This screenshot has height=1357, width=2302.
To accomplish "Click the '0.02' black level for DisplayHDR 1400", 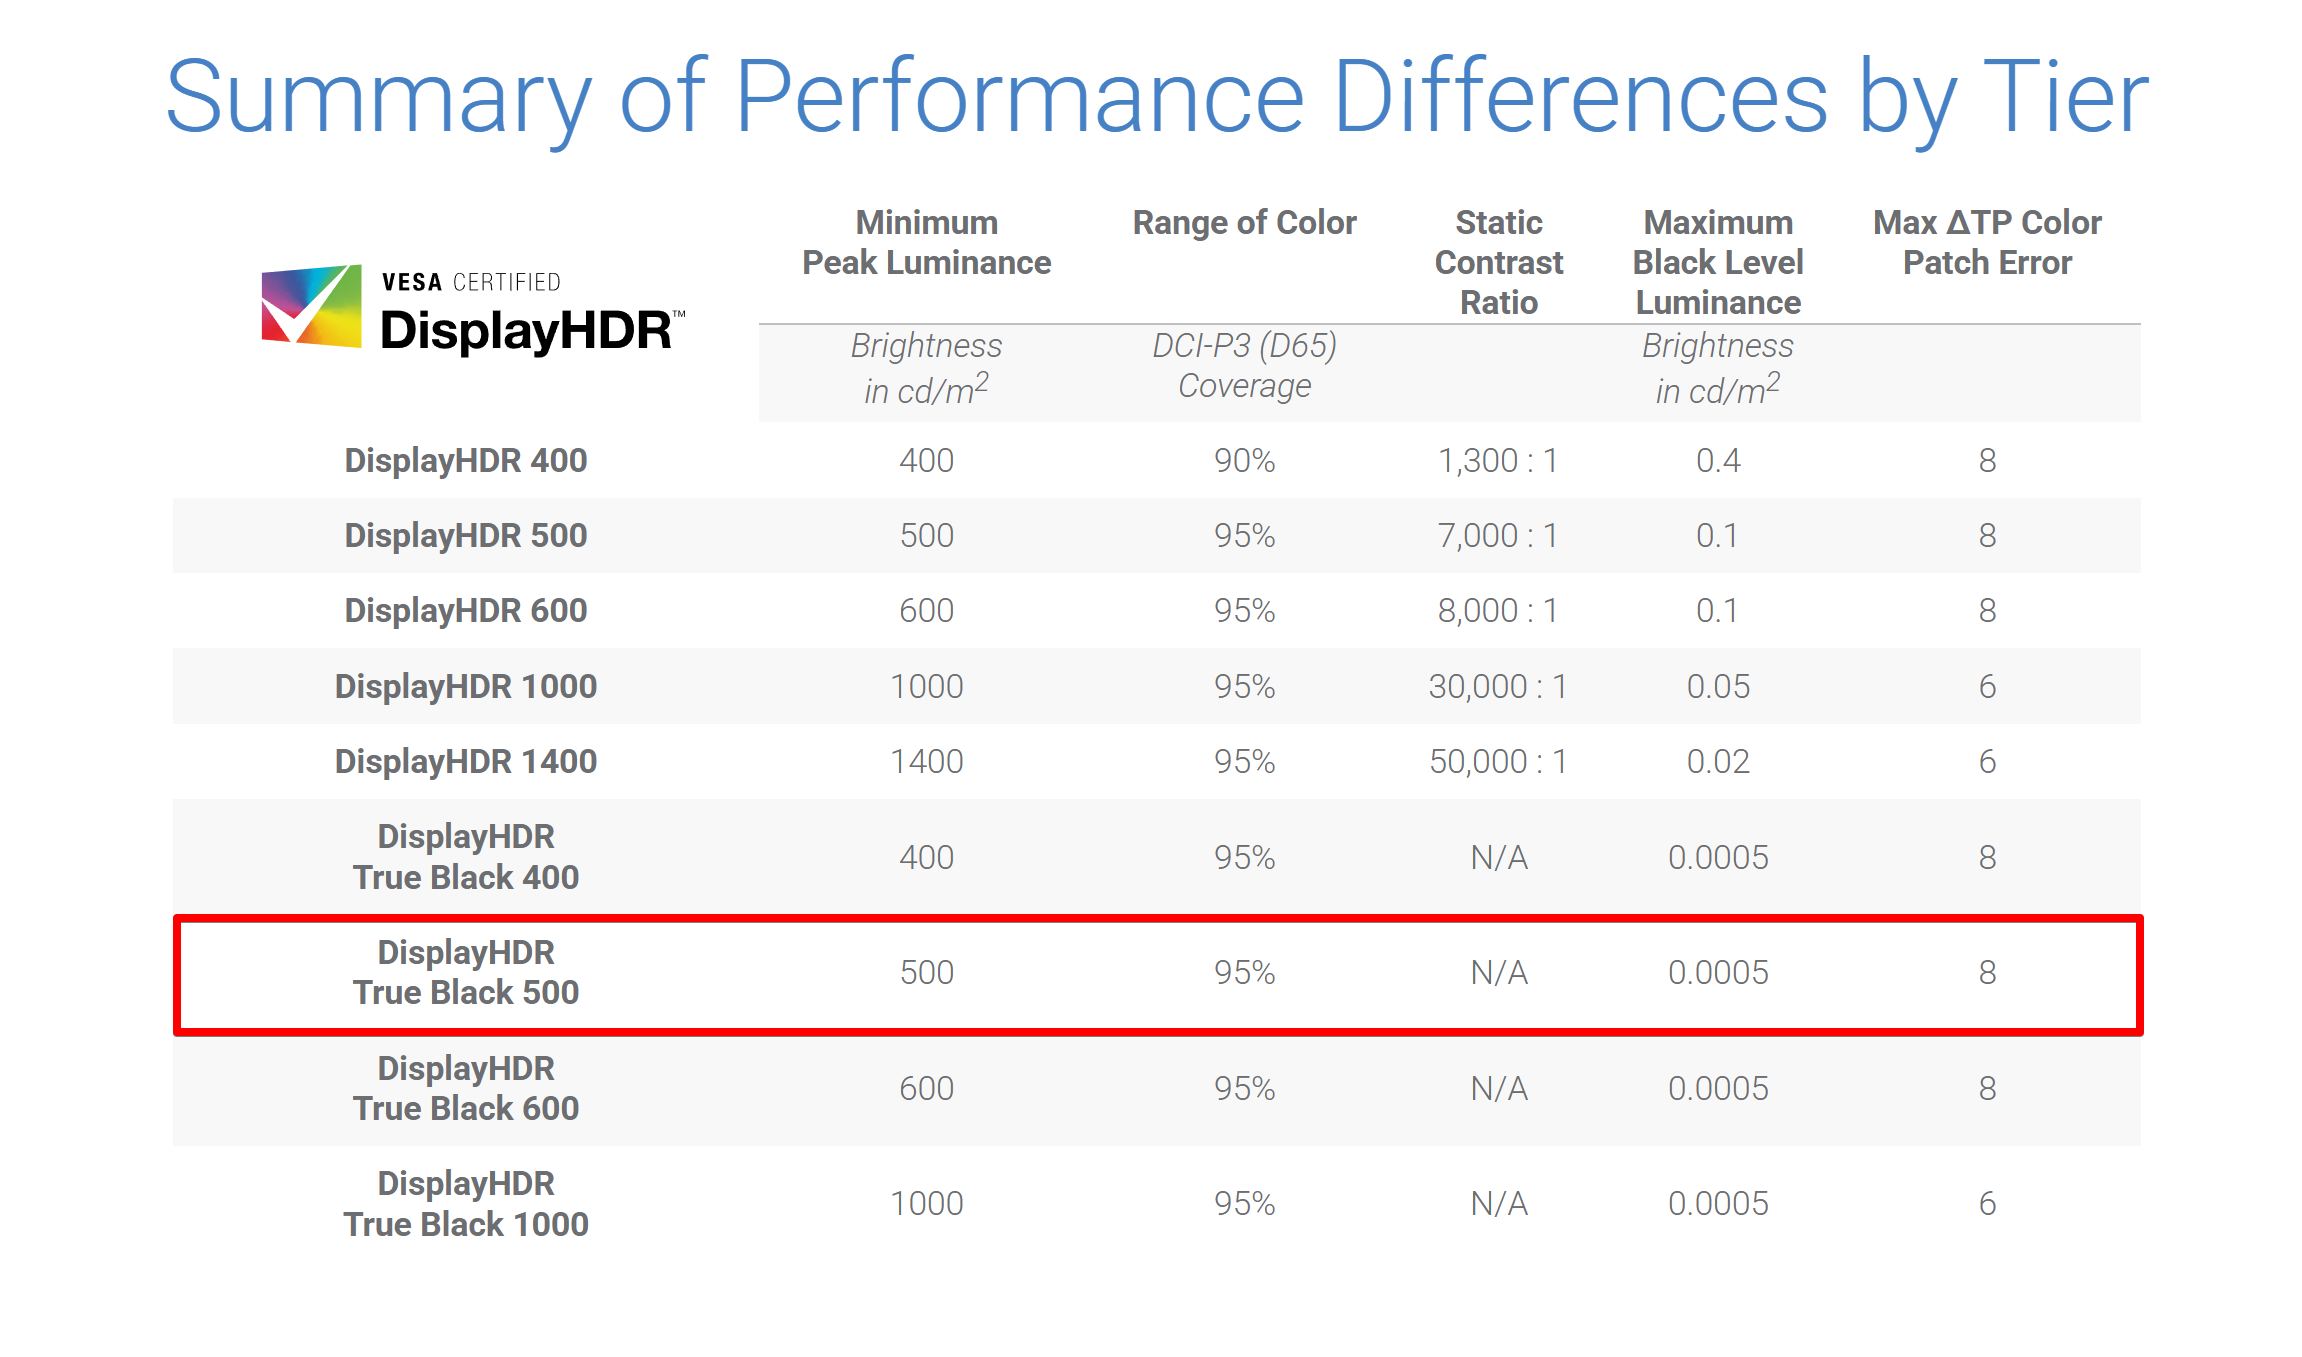I will point(1718,762).
